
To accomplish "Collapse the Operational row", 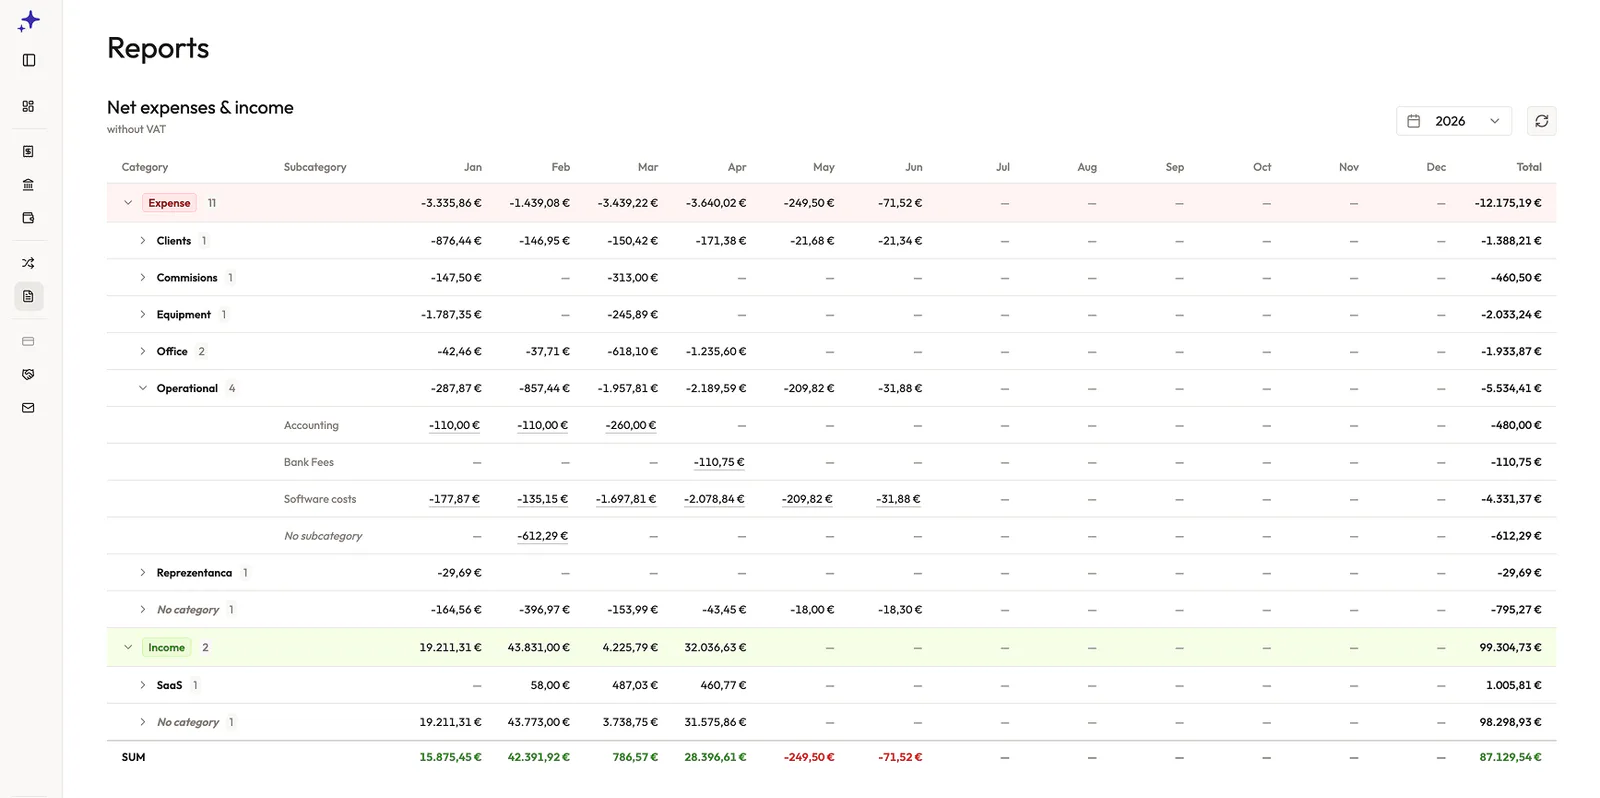I will pos(143,389).
